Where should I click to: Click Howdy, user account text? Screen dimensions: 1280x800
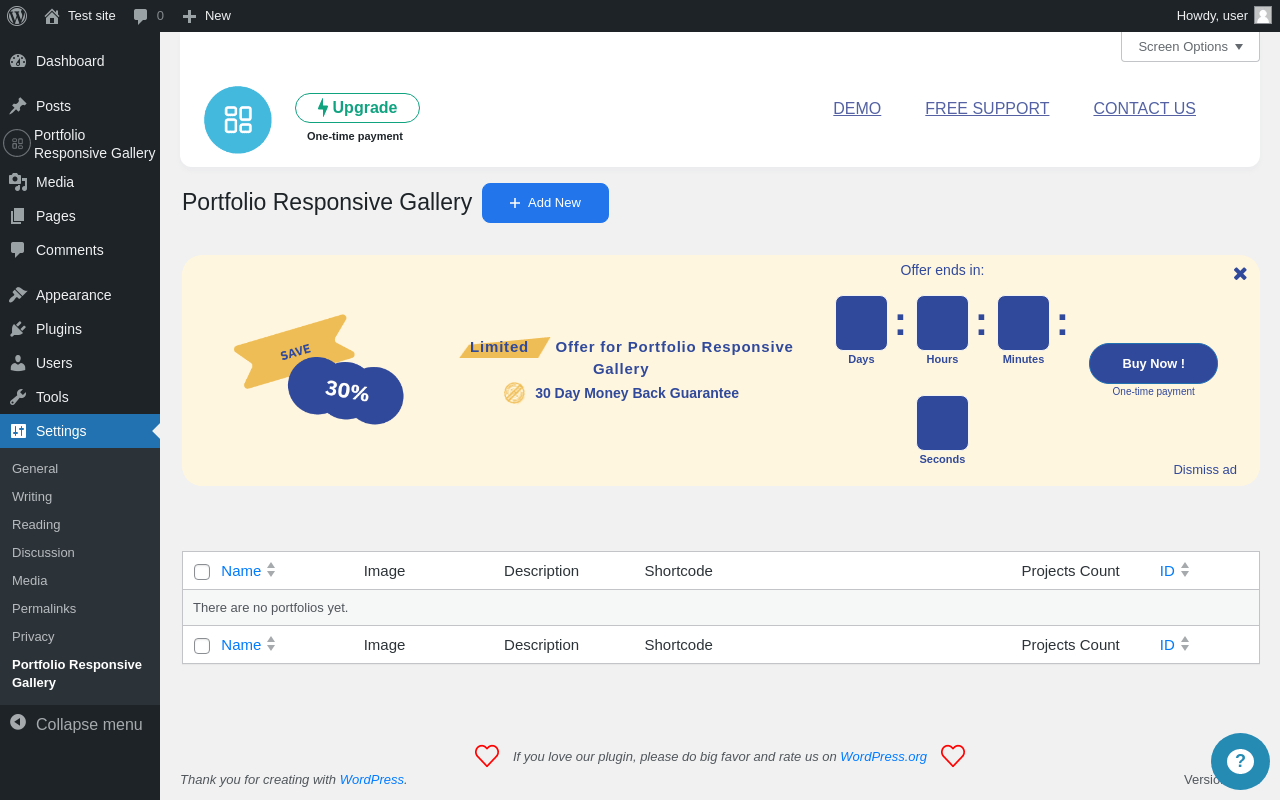pos(1212,15)
